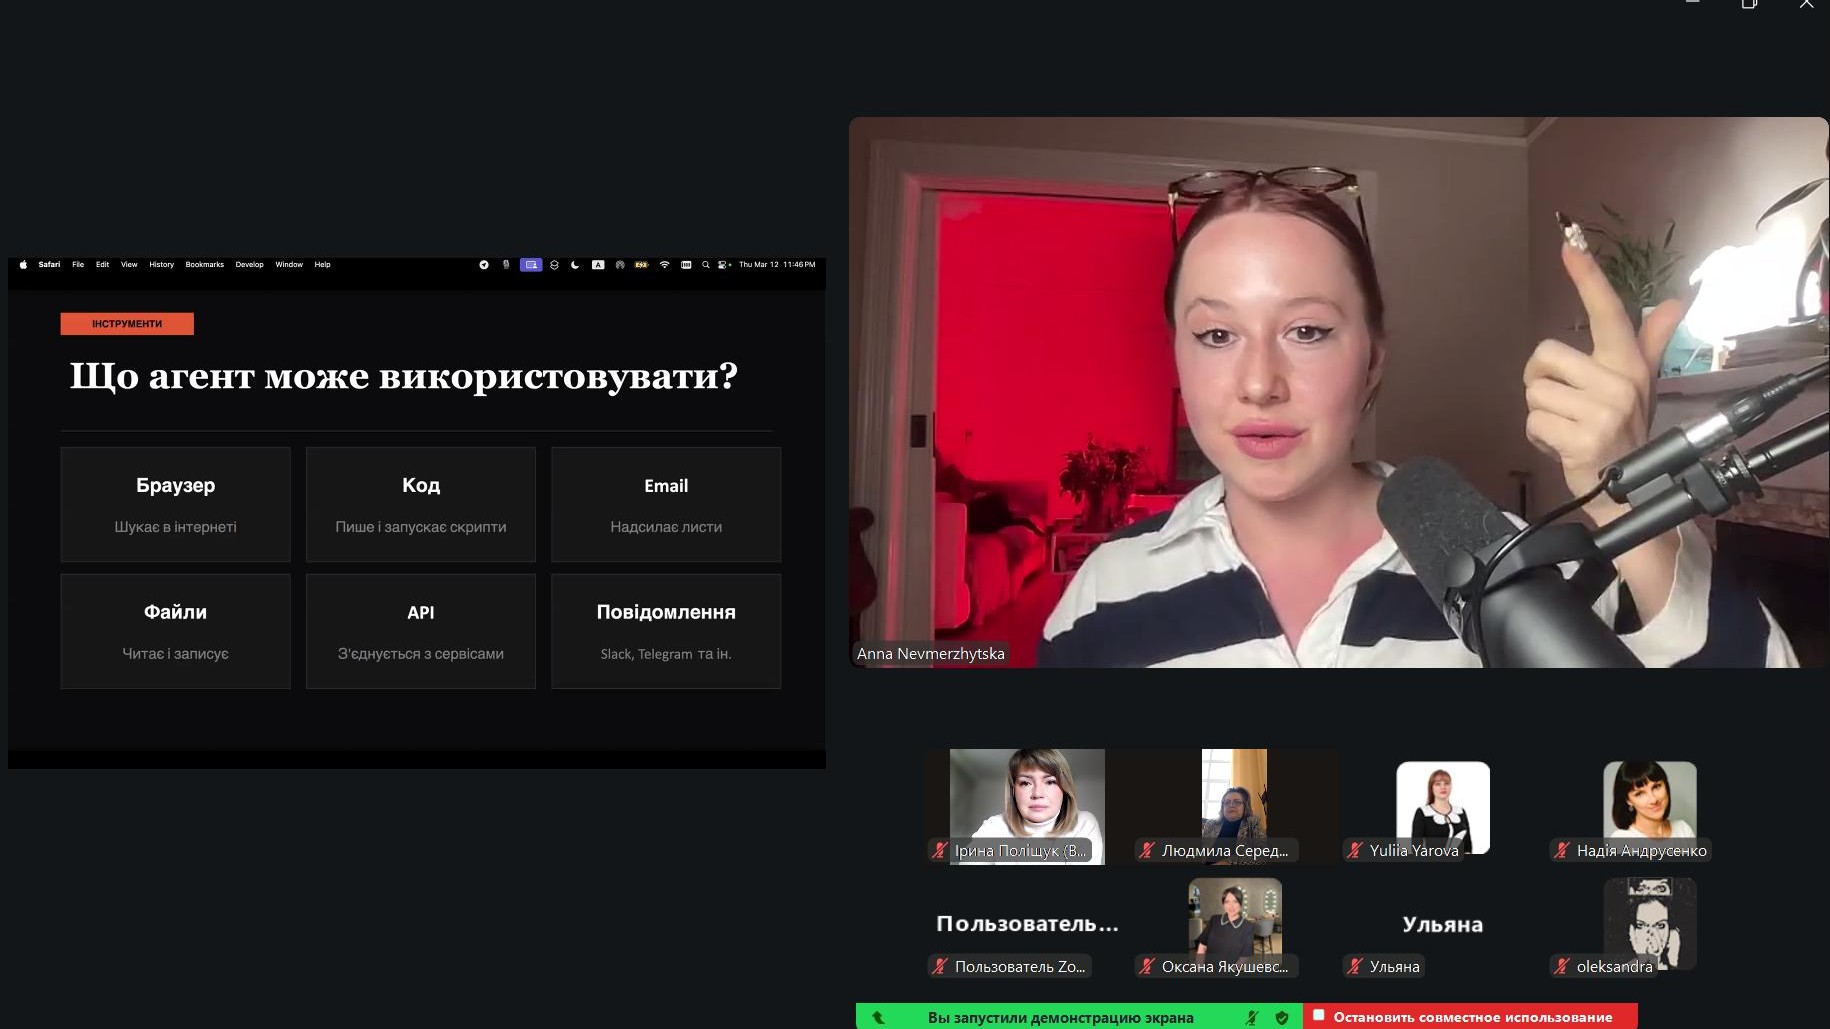Open Spotlight search magnifier icon
The height and width of the screenshot is (1029, 1830).
pyautogui.click(x=706, y=265)
